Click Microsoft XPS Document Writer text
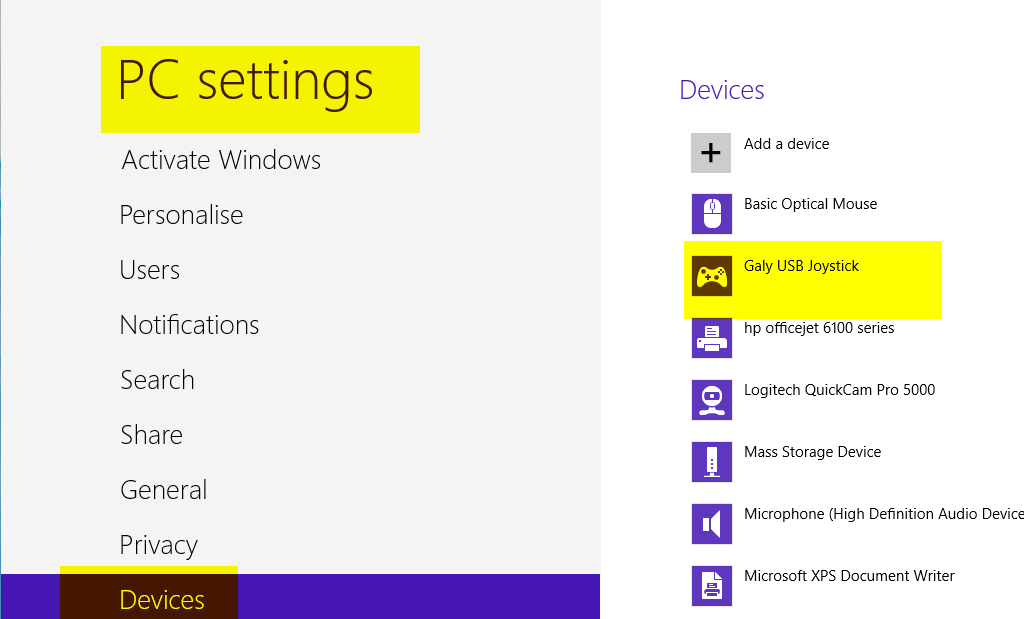The height and width of the screenshot is (619, 1024). (849, 576)
